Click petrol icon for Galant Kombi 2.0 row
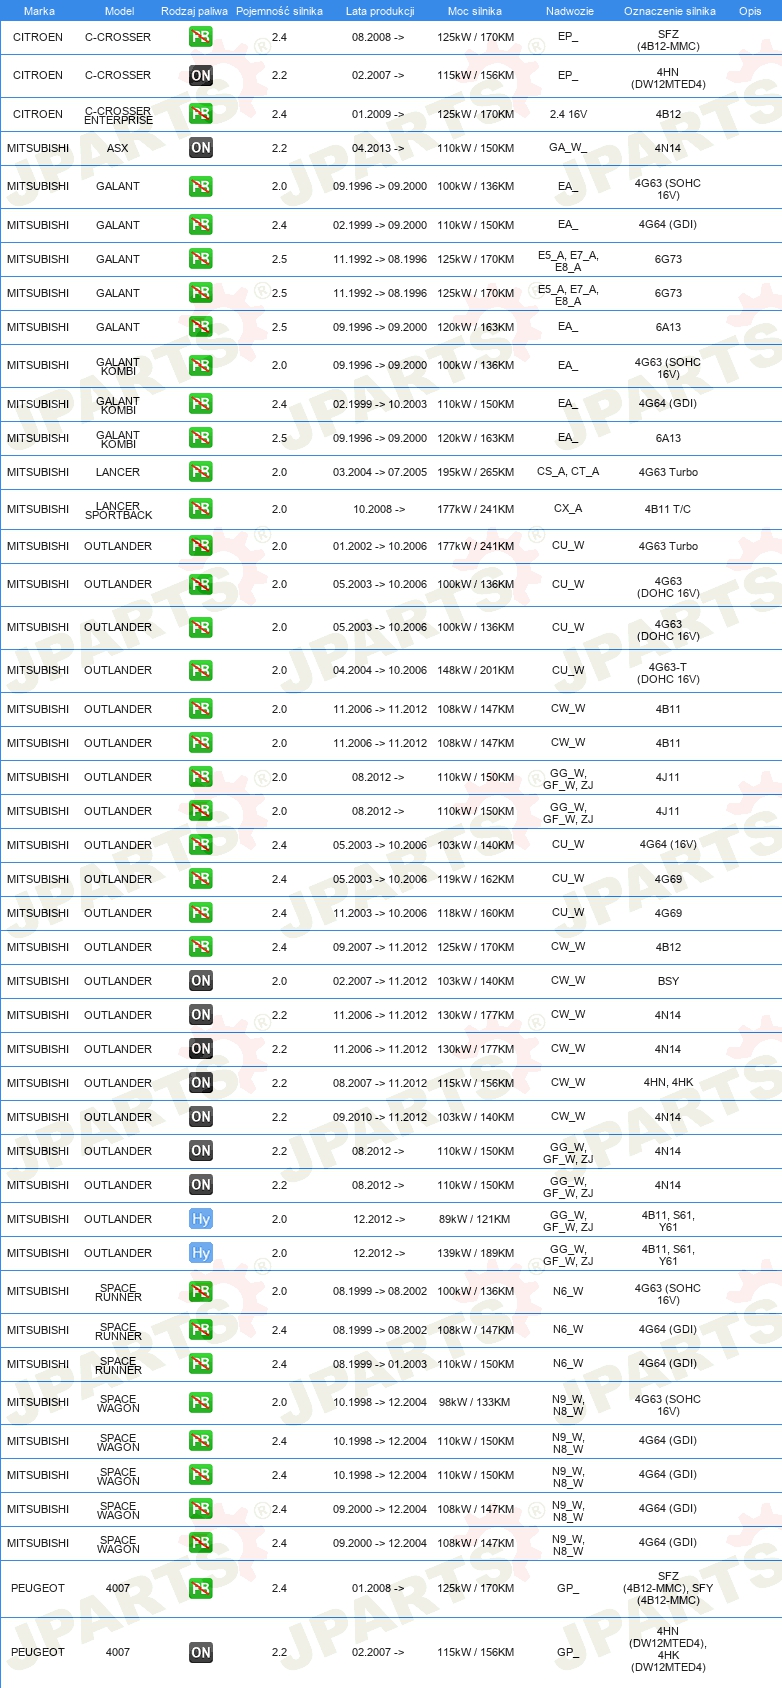The image size is (782, 1688). tap(201, 365)
